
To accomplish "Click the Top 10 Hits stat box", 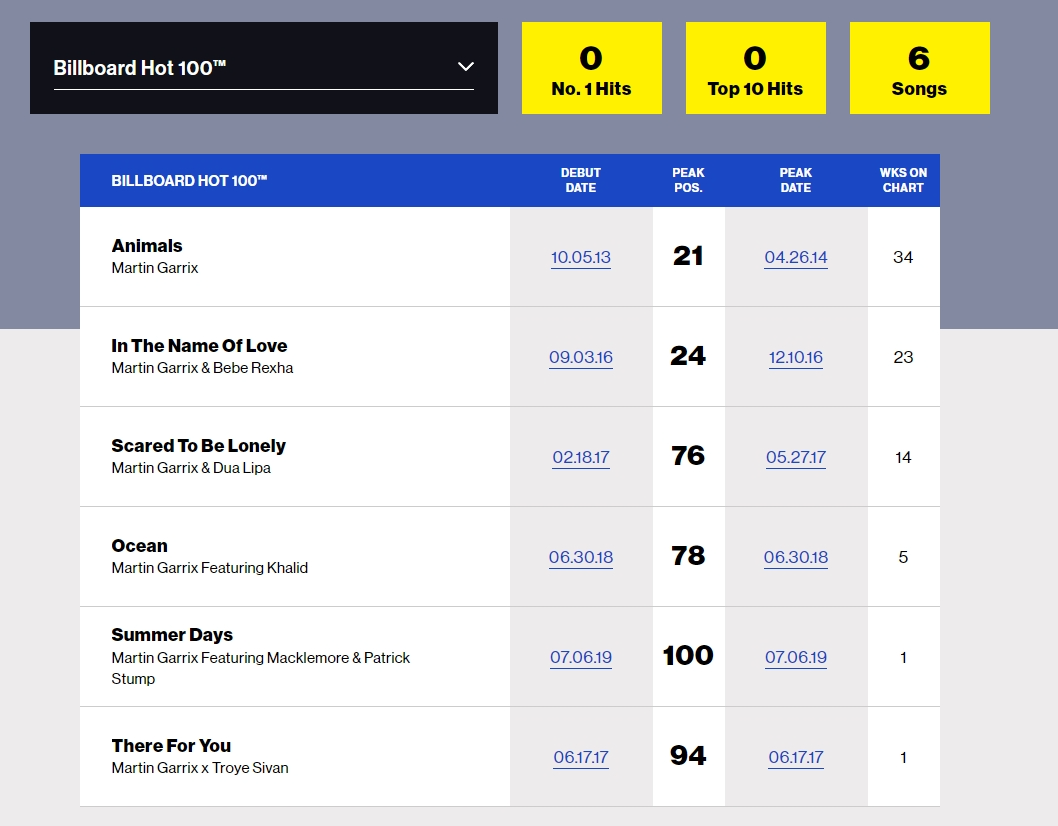I will tap(756, 68).
